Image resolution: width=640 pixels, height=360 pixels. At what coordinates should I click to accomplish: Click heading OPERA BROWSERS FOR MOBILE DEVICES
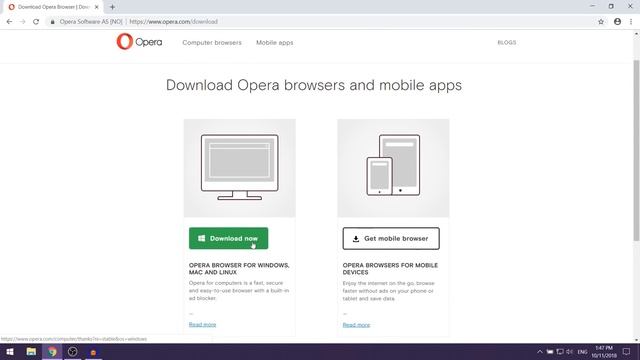pos(390,269)
